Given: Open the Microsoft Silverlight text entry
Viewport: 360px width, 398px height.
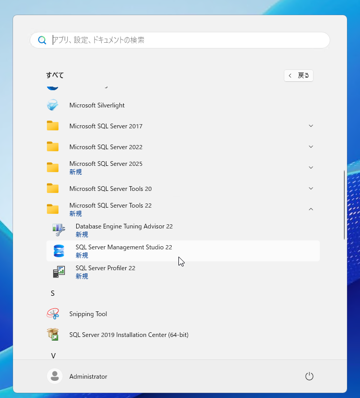Looking at the screenshot, I should [x=97, y=105].
